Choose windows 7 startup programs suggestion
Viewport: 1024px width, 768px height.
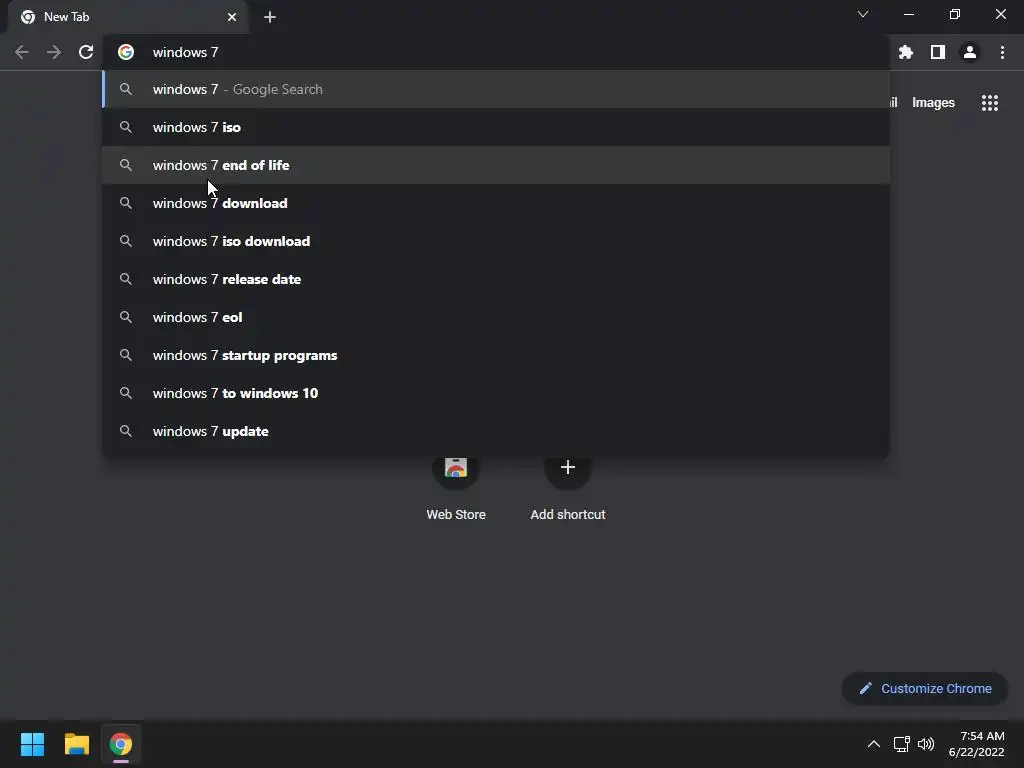tap(245, 355)
